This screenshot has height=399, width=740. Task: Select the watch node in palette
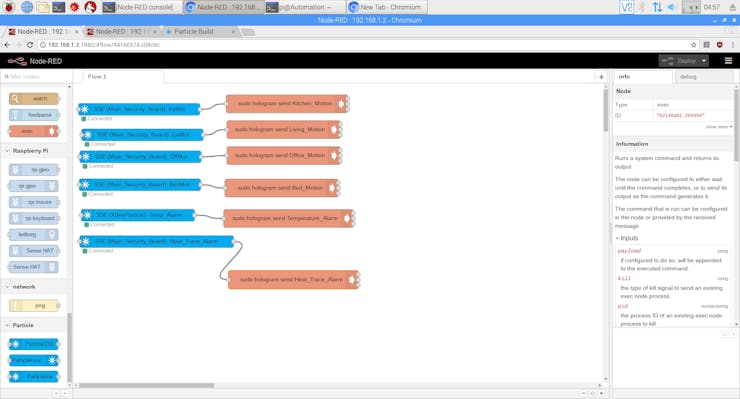coord(34,99)
